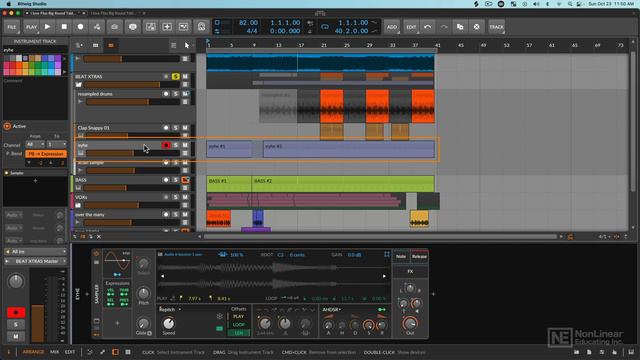Click the delete X circle icon in toolbar
Image resolution: width=640 pixels, height=360 pixels.
pyautogui.click(x=476, y=27)
